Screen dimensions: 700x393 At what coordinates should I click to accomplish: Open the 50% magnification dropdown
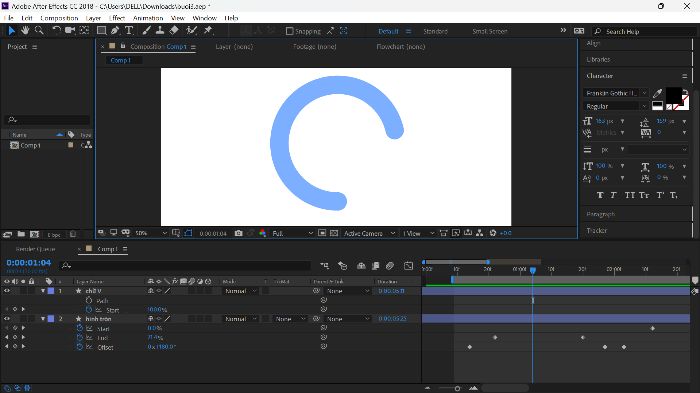click(151, 233)
